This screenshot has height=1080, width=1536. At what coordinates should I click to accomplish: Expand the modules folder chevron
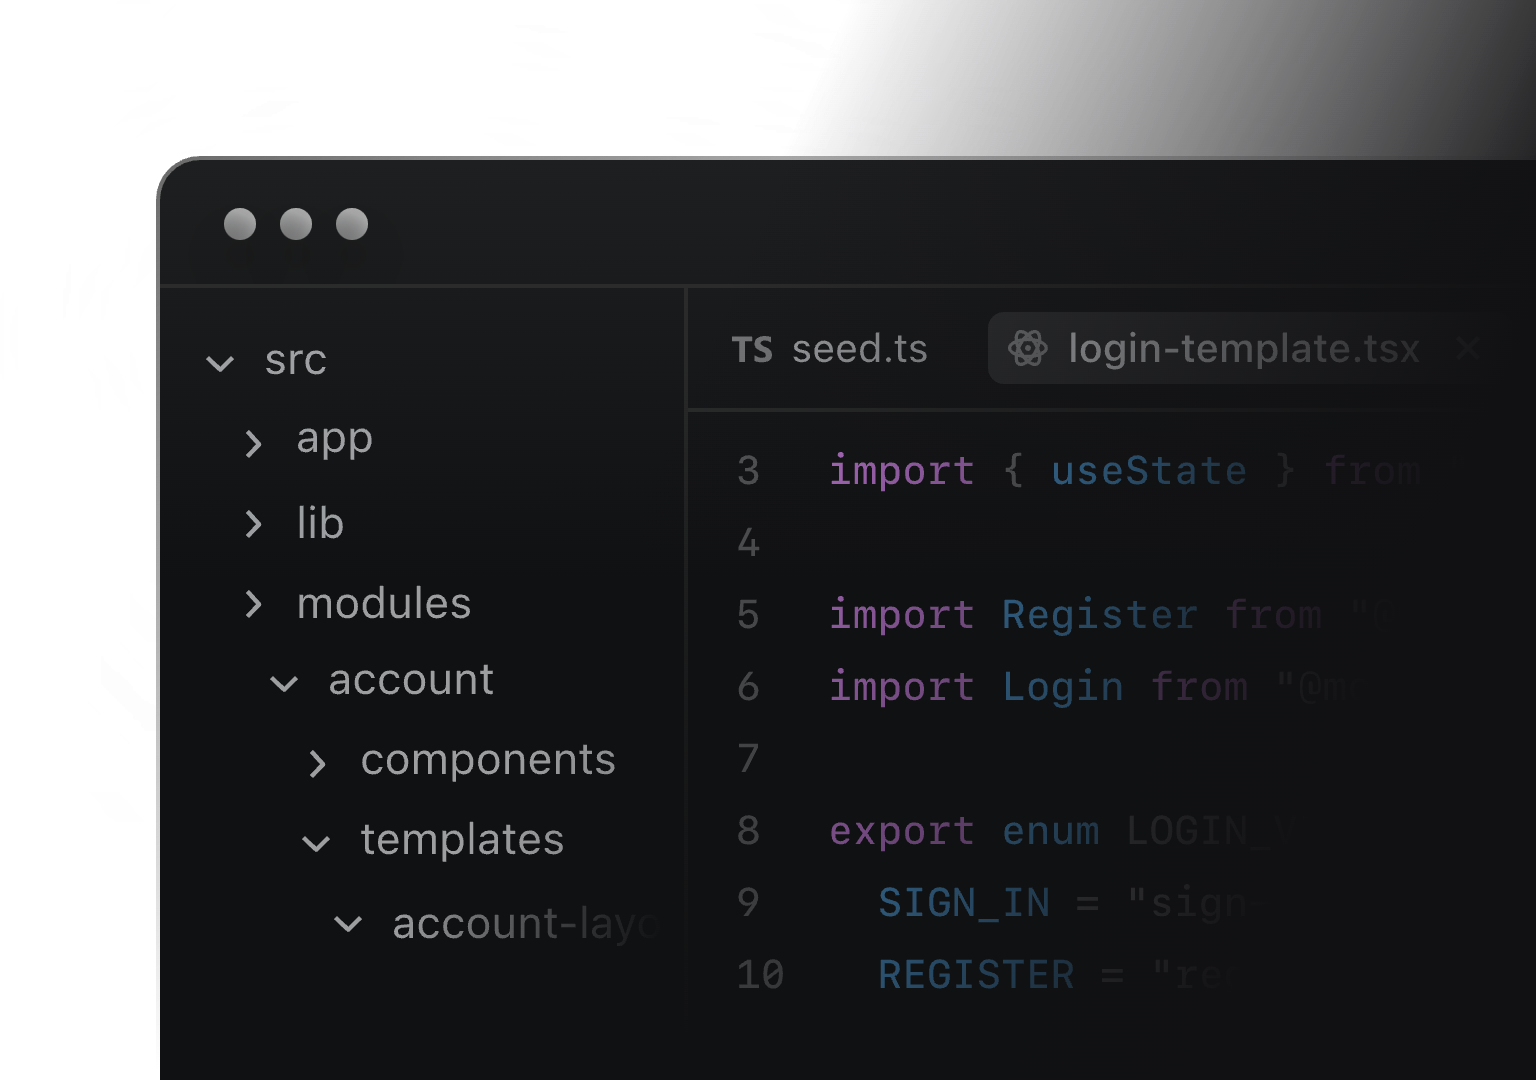(253, 604)
